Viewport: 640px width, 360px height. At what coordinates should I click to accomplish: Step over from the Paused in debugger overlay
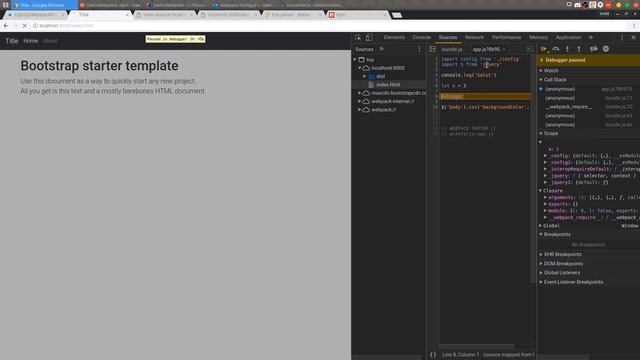pyautogui.click(x=200, y=39)
